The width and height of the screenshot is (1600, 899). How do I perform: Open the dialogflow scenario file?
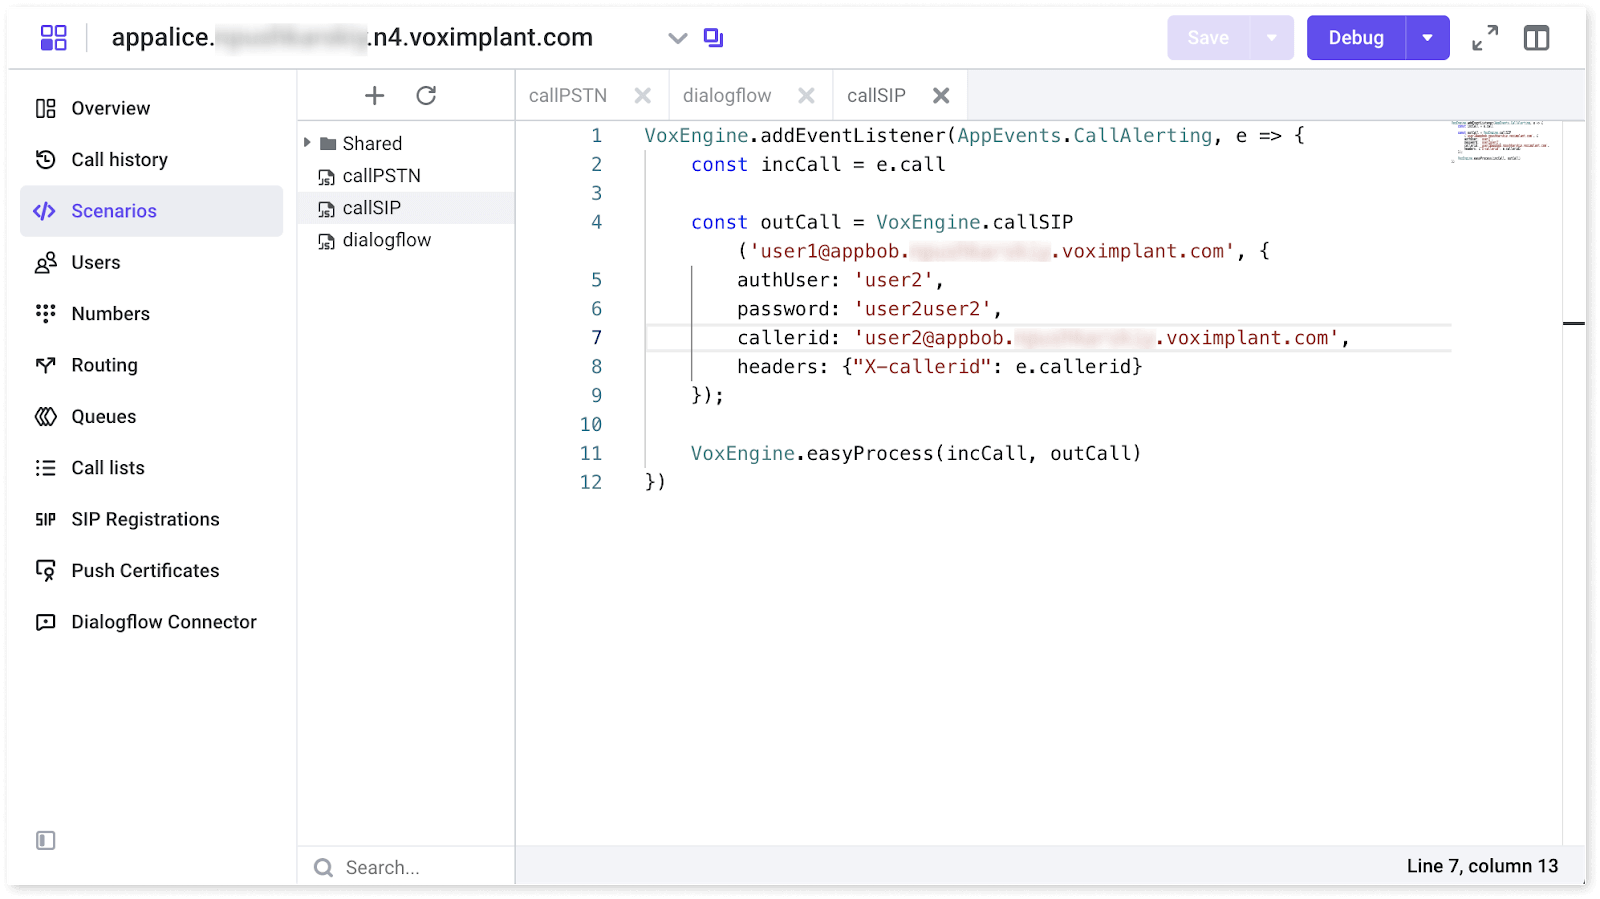pyautogui.click(x=386, y=240)
